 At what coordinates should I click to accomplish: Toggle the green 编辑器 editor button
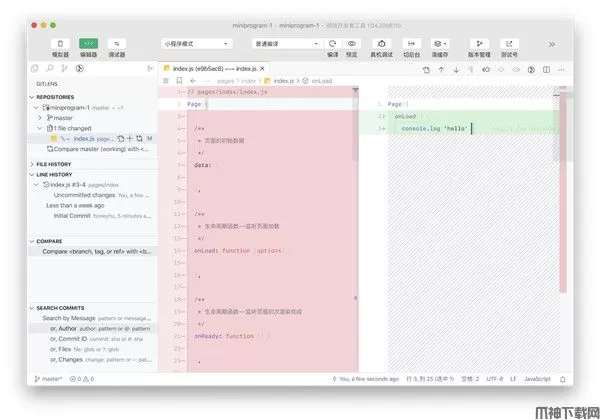88,44
